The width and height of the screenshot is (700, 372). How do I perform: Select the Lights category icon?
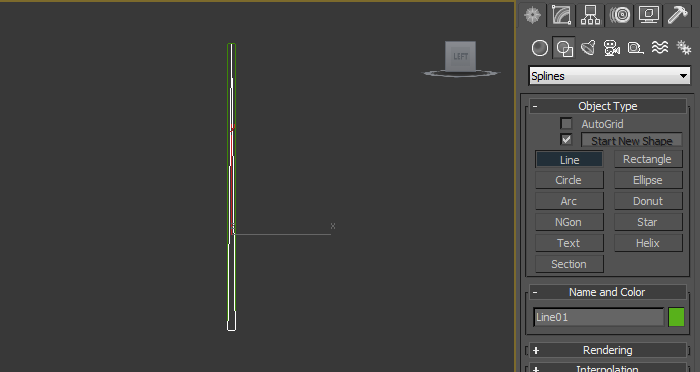click(x=588, y=48)
